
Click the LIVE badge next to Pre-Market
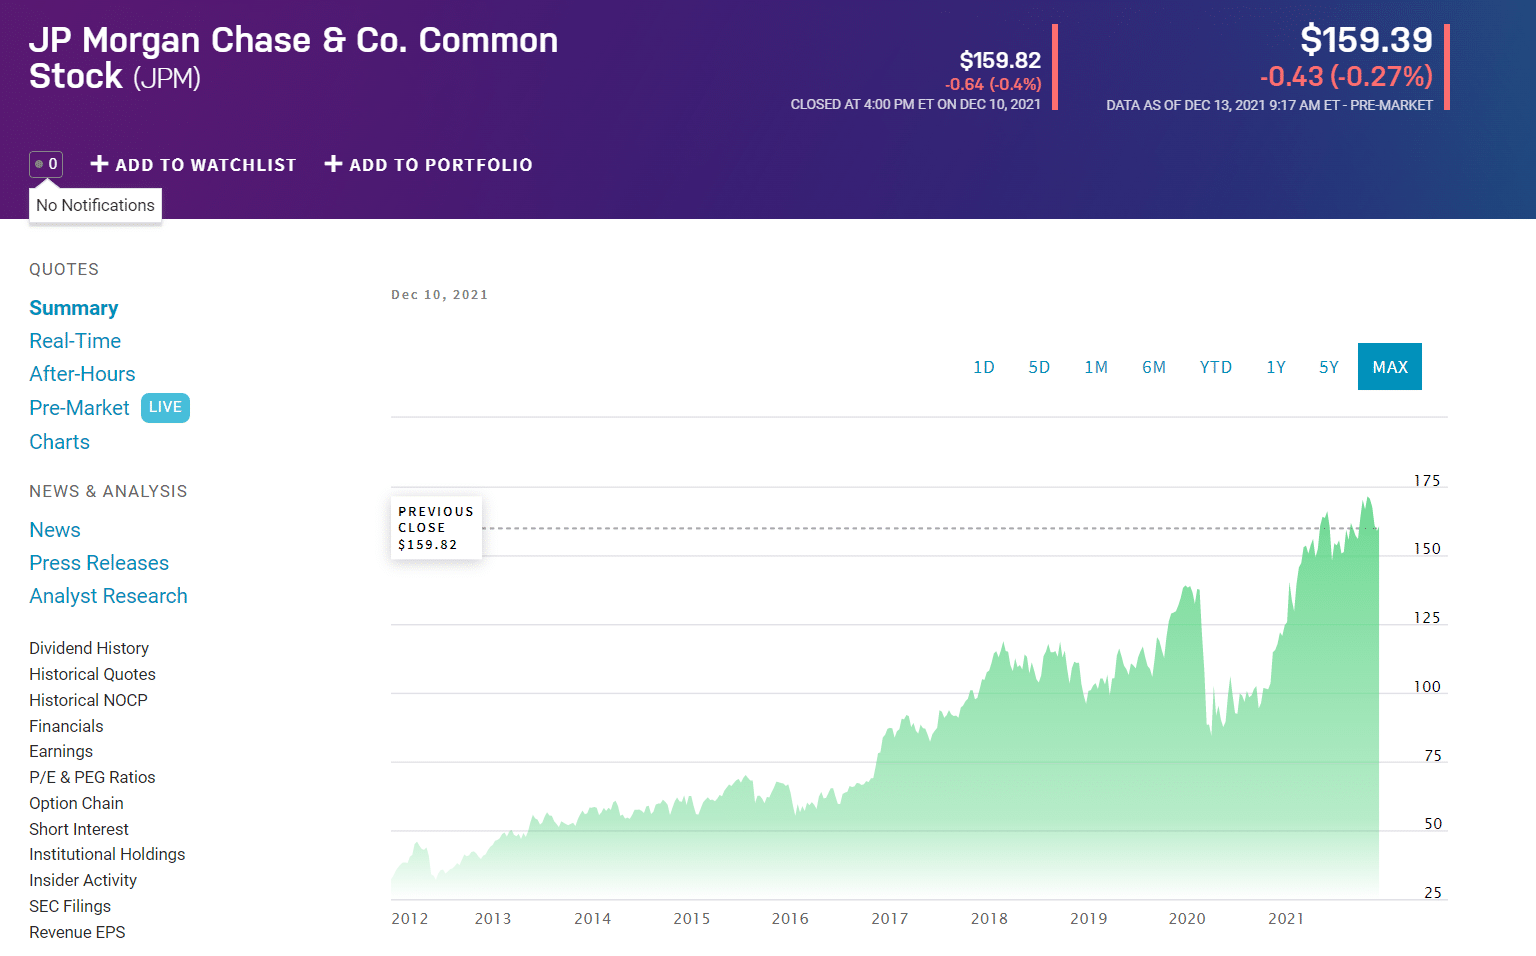[165, 407]
